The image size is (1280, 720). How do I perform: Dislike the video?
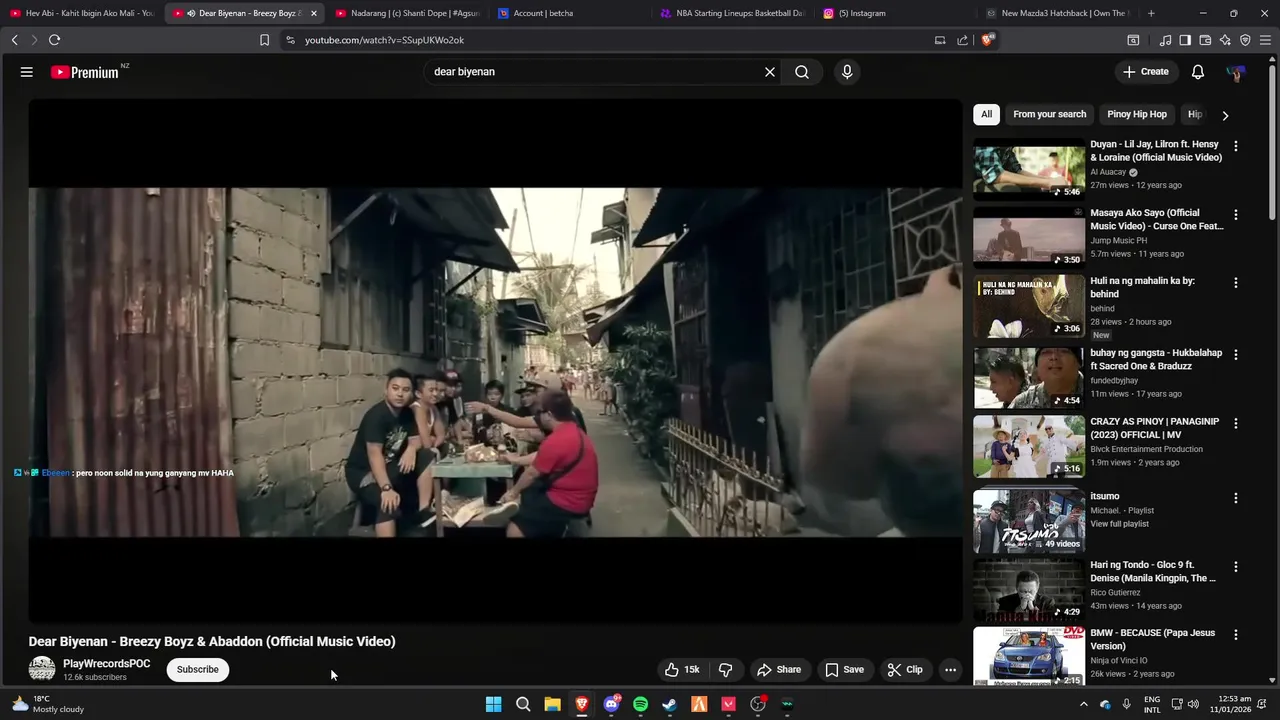[x=726, y=670]
